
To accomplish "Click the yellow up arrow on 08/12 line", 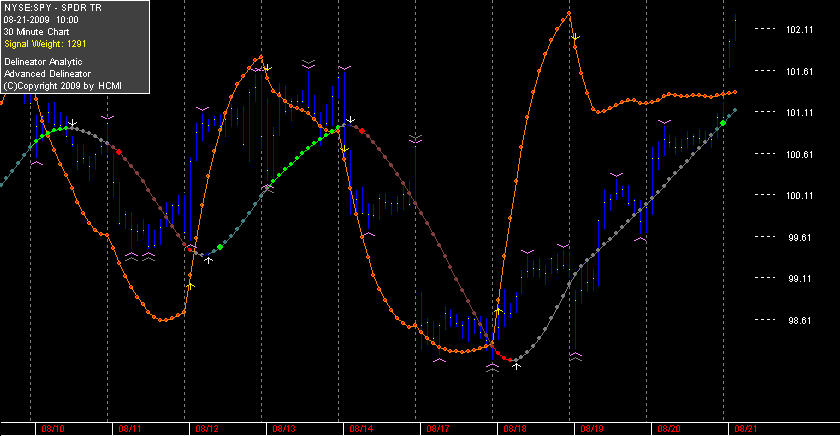I will click(x=190, y=286).
